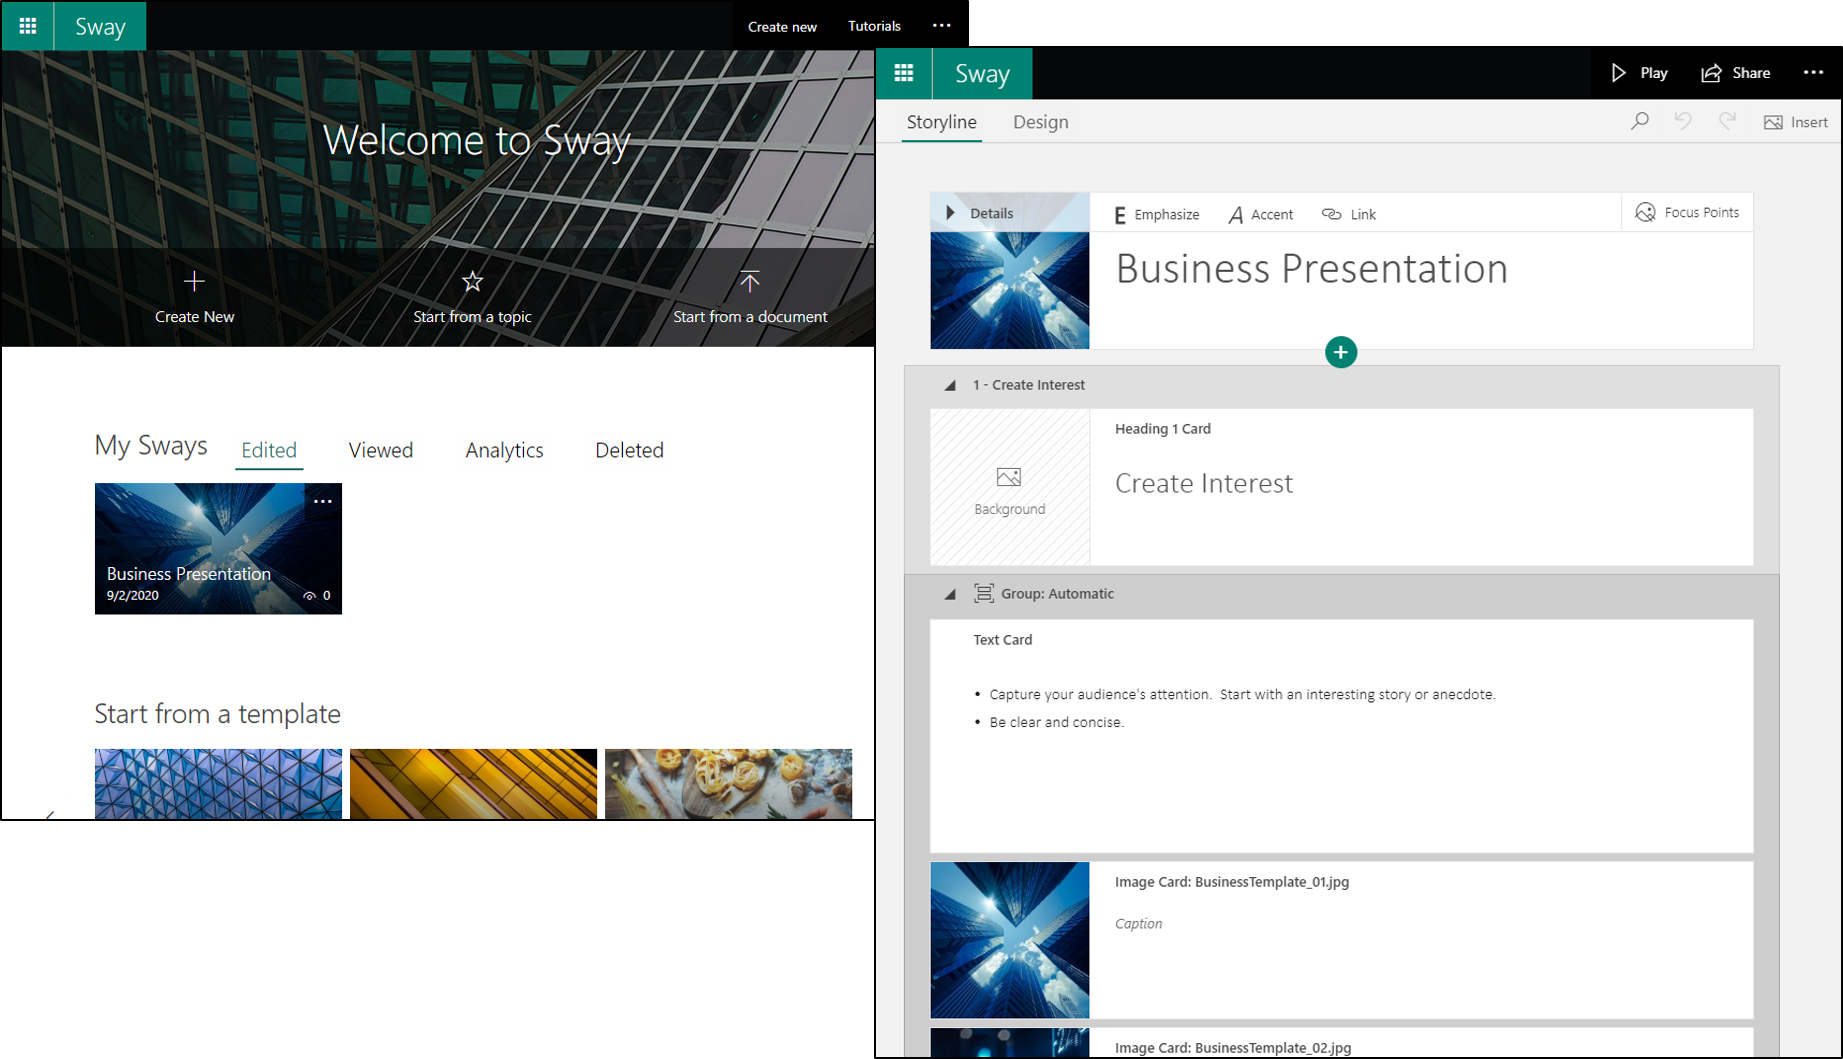
Task: Open the ellipsis menu on Business Presentation thumbnail
Action: point(322,500)
